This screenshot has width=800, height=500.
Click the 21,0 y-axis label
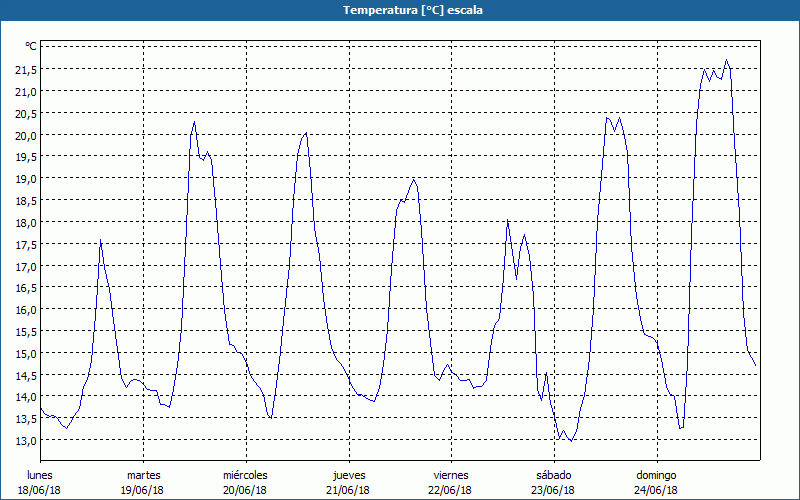[x=26, y=92]
